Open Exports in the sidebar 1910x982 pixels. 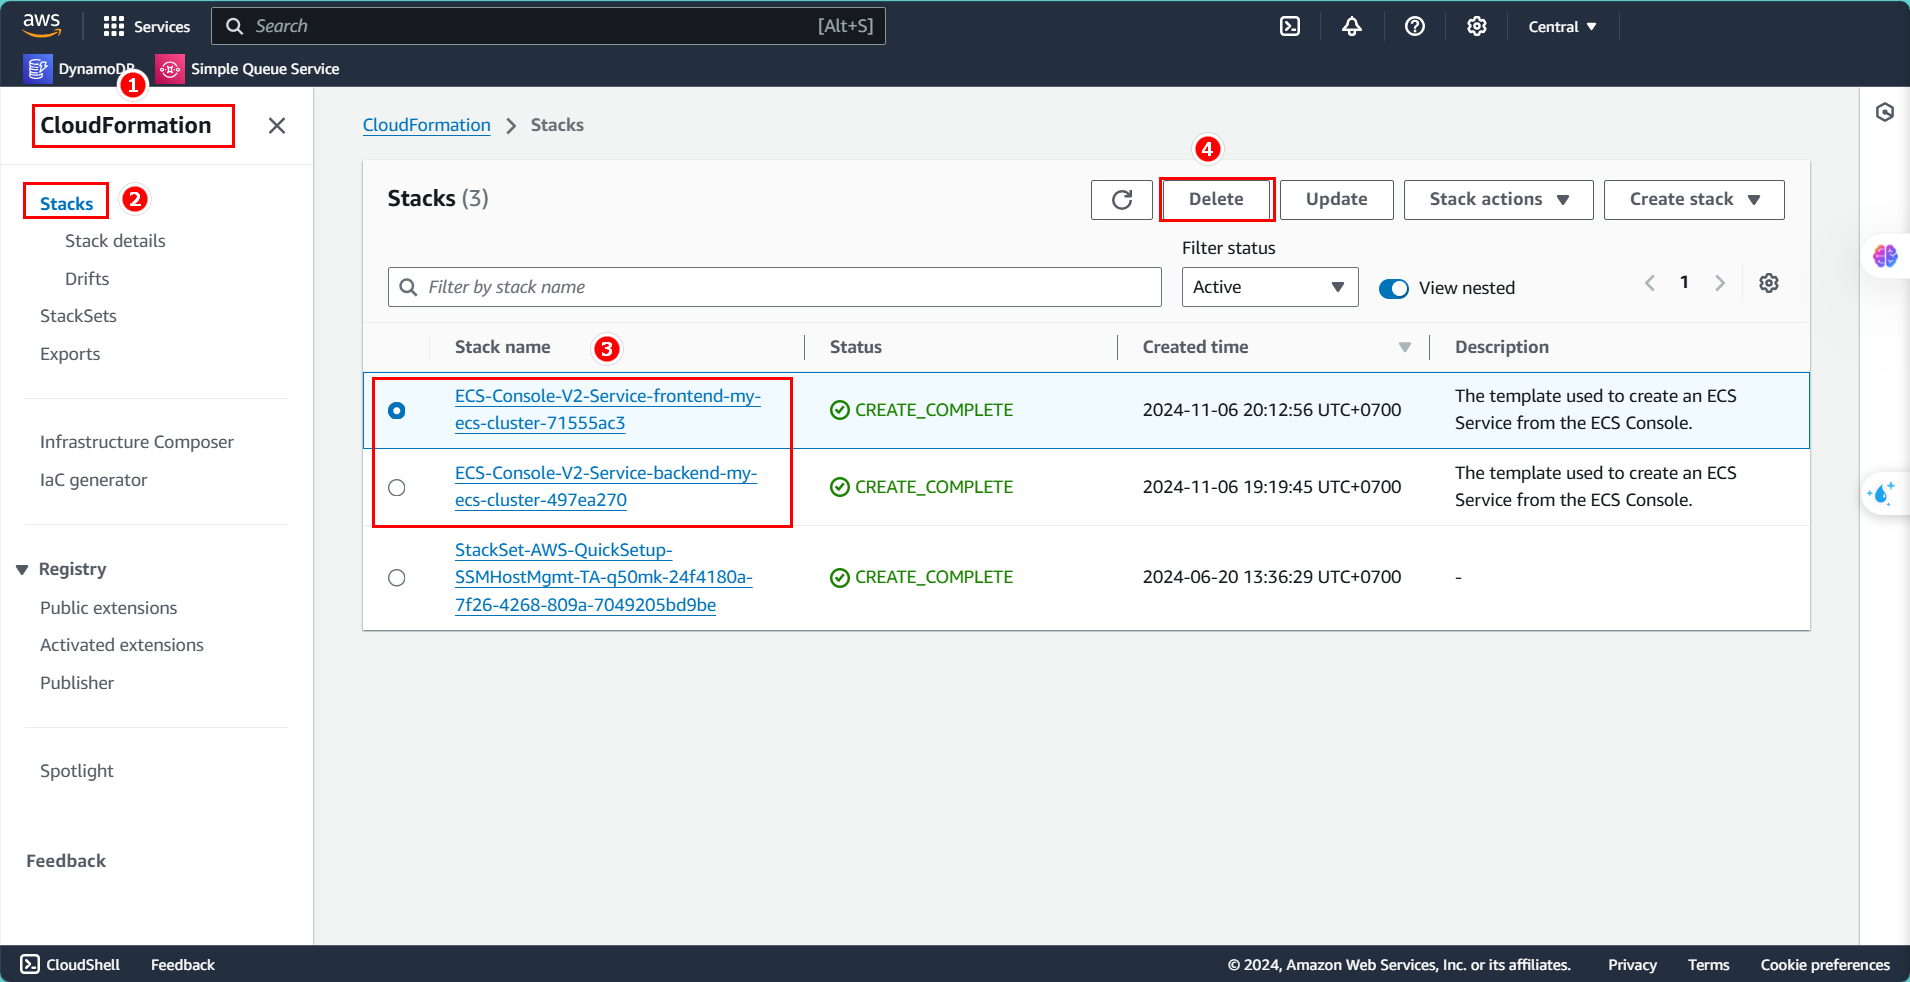(70, 354)
